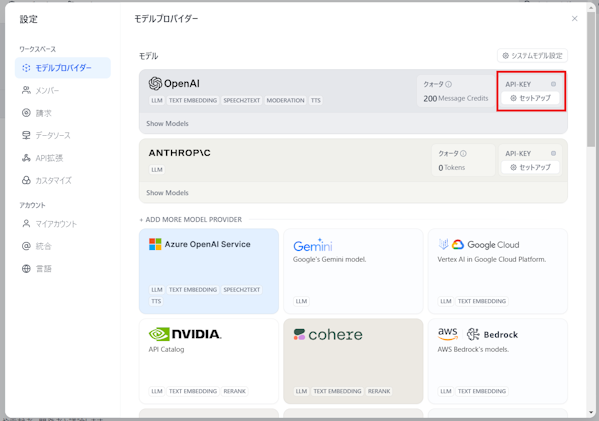Expand Show Models under Anthropic

[x=167, y=193]
